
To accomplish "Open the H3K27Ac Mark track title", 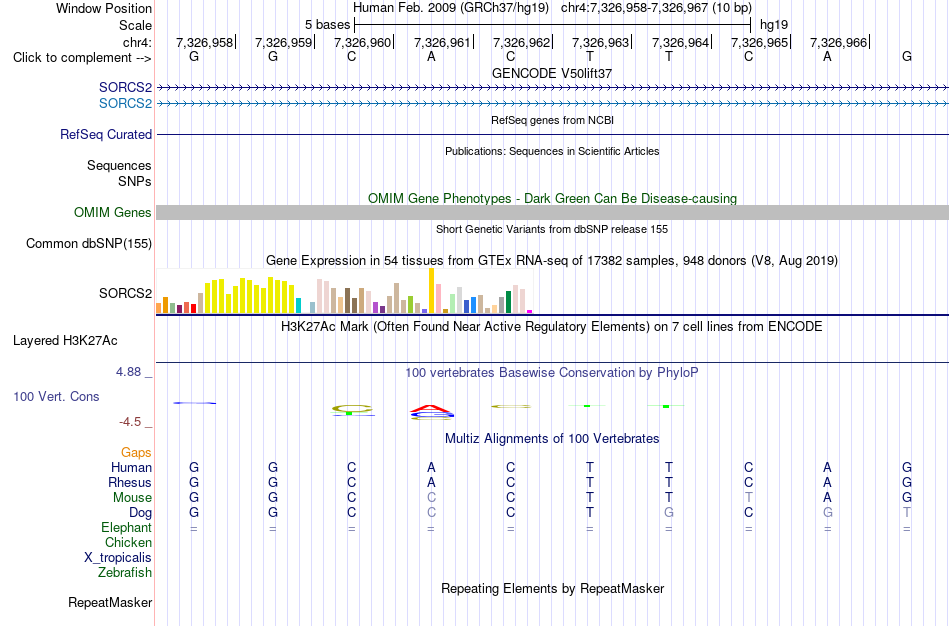I will (x=552, y=327).
